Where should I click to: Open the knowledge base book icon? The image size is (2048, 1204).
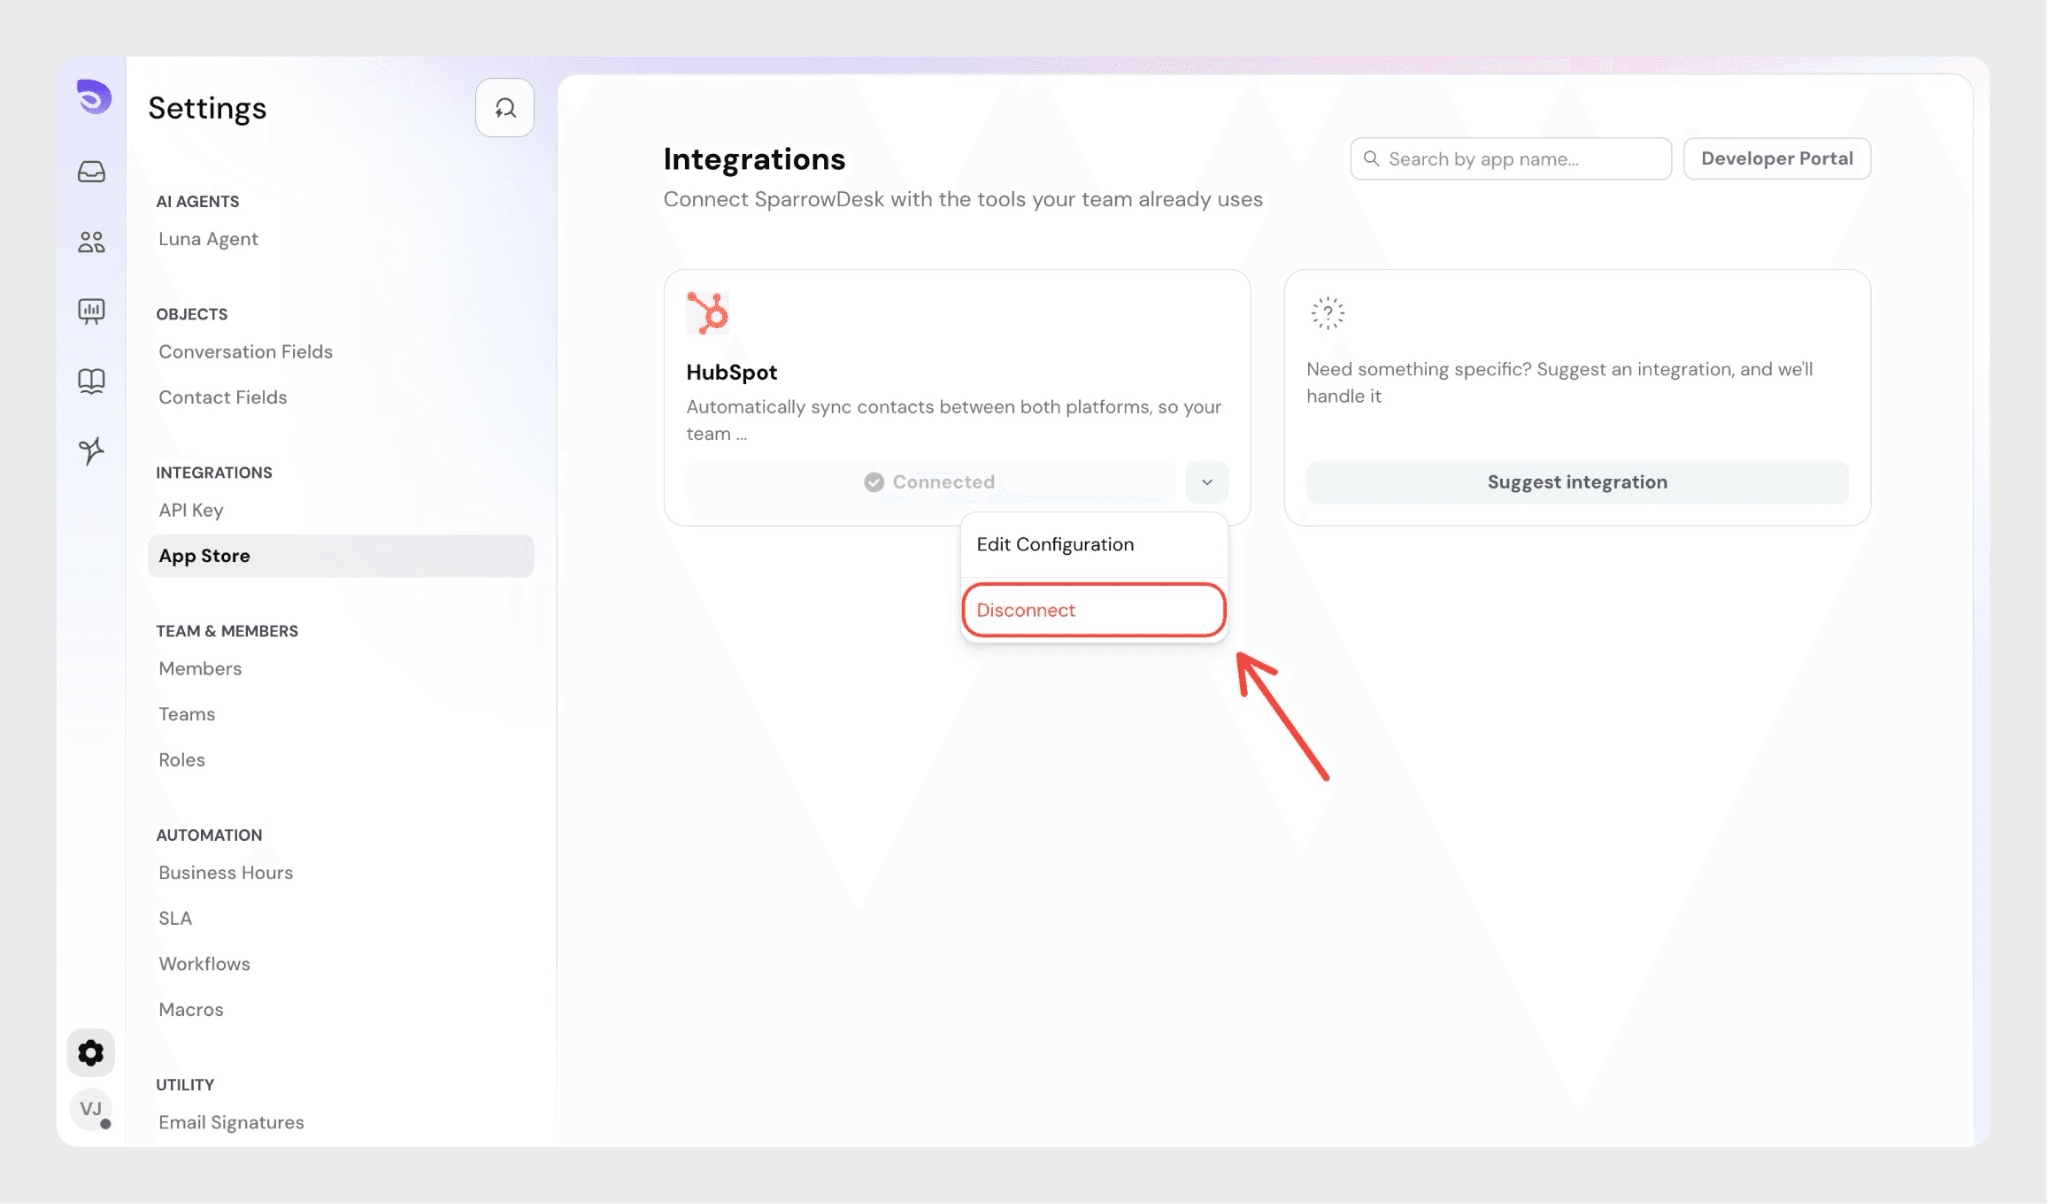click(x=91, y=381)
